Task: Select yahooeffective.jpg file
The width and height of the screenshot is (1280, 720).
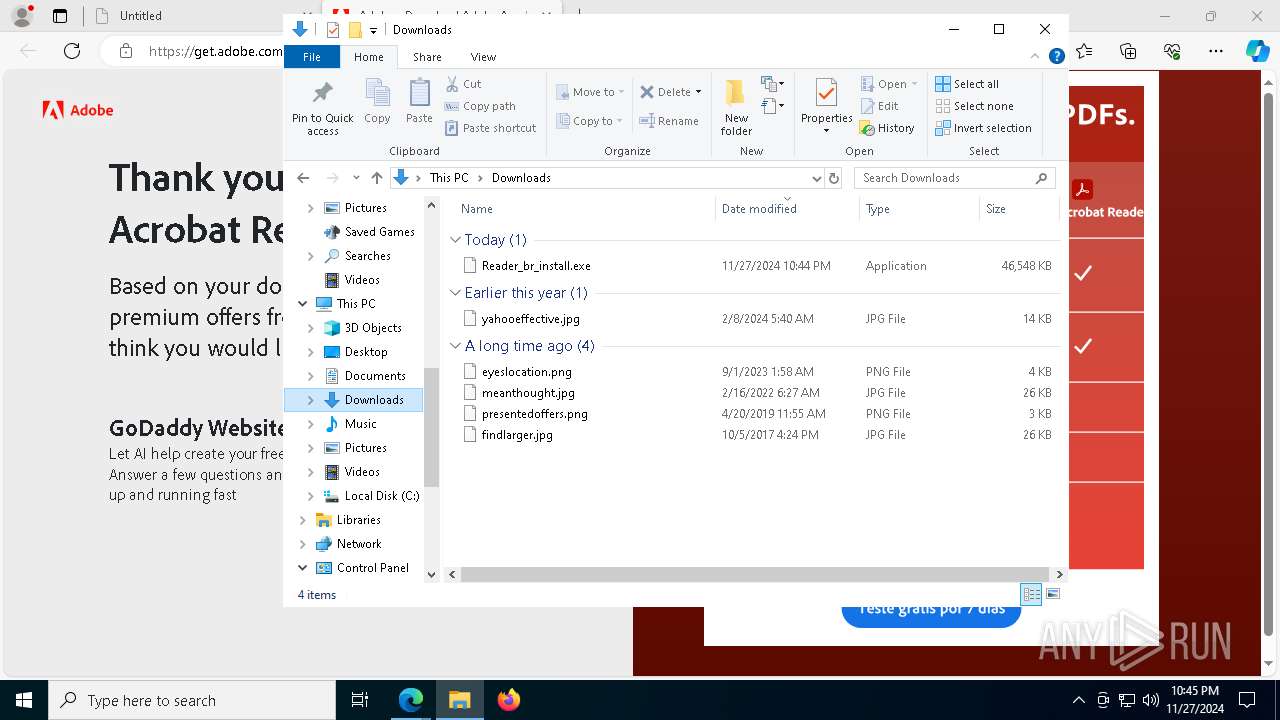Action: 530,319
